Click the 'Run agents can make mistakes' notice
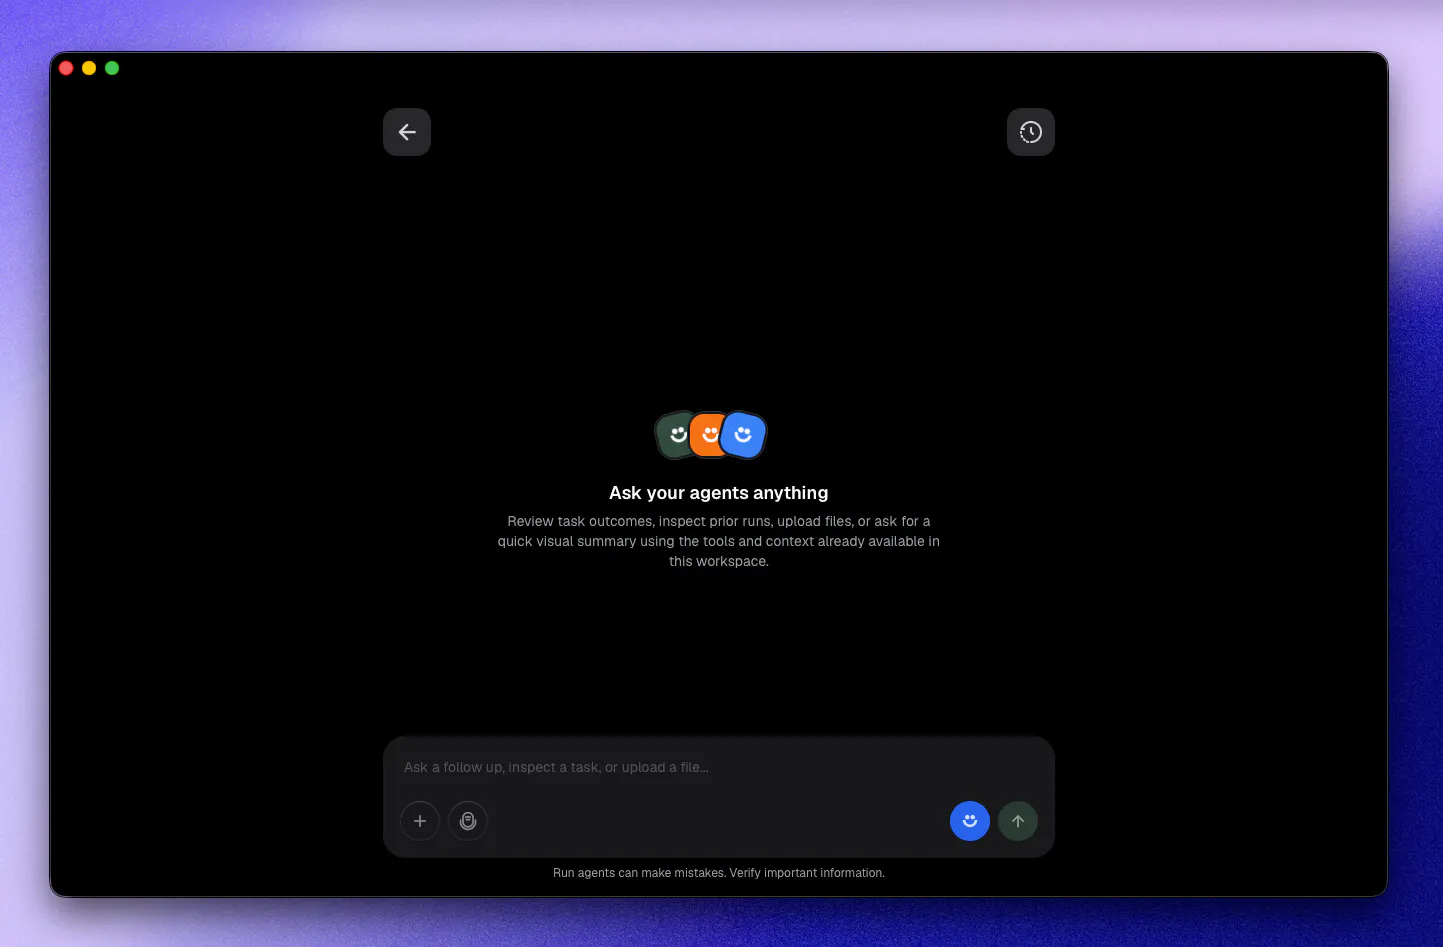Viewport: 1443px width, 947px height. point(719,873)
